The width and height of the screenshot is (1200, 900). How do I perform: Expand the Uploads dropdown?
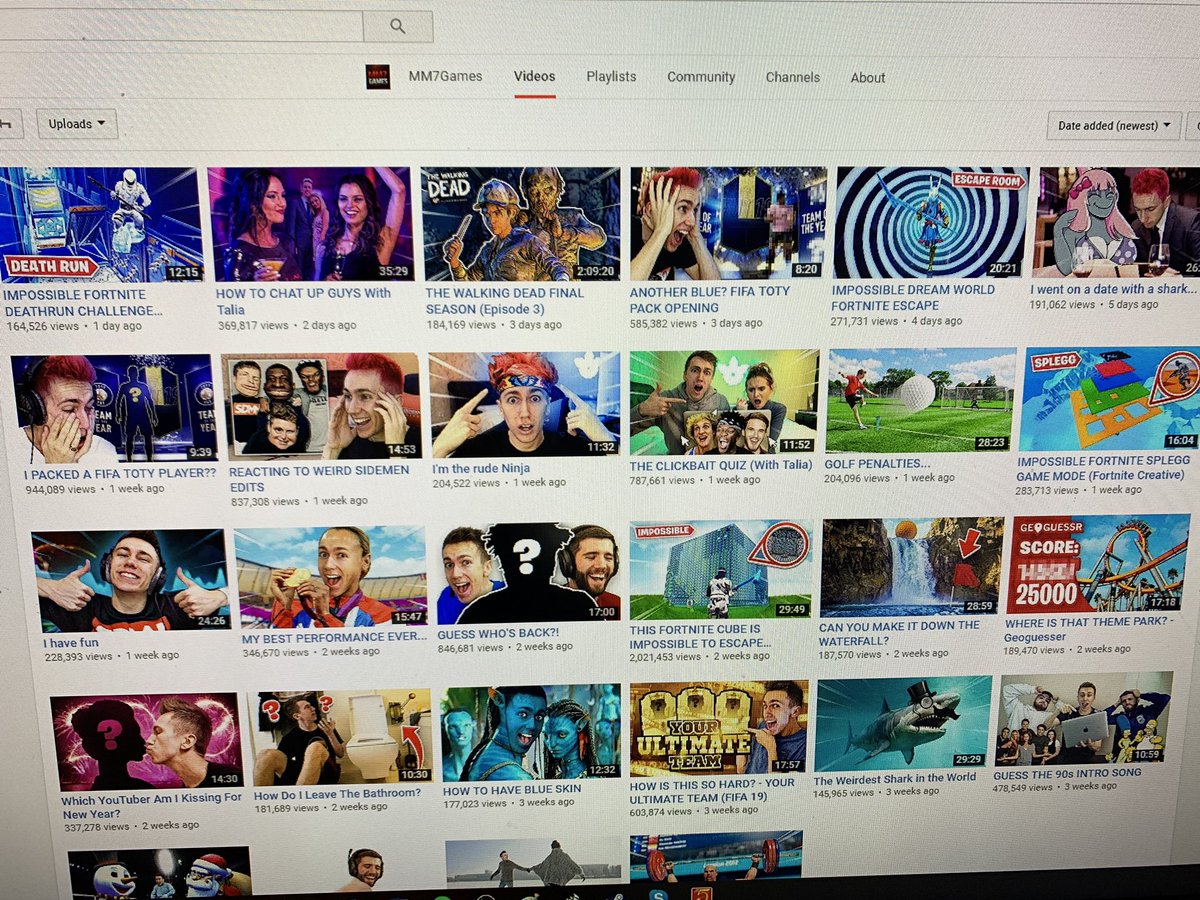[x=77, y=124]
